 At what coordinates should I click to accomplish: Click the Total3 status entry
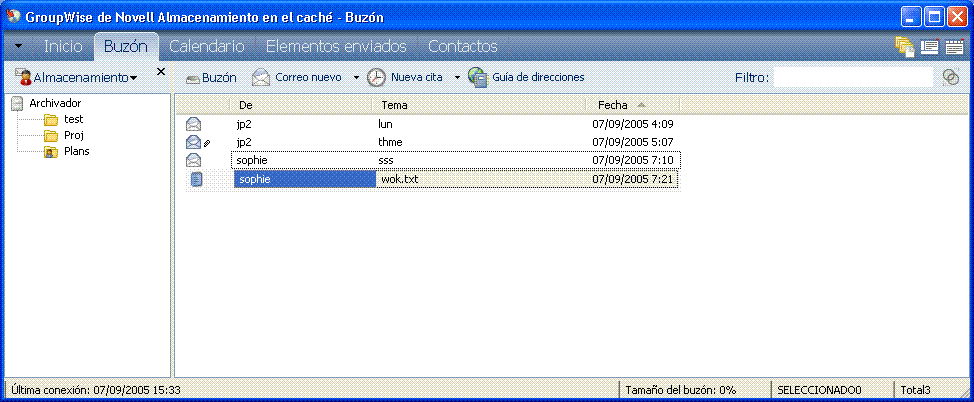[916, 390]
